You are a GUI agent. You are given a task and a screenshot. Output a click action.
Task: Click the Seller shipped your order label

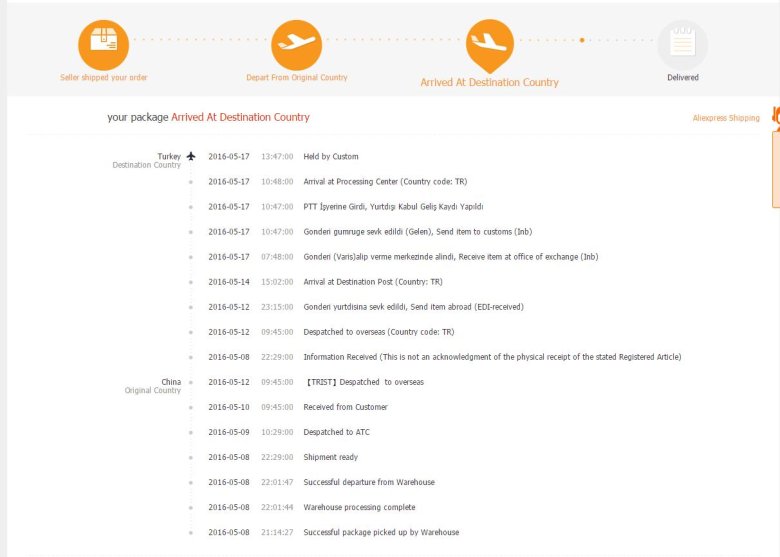(x=103, y=77)
